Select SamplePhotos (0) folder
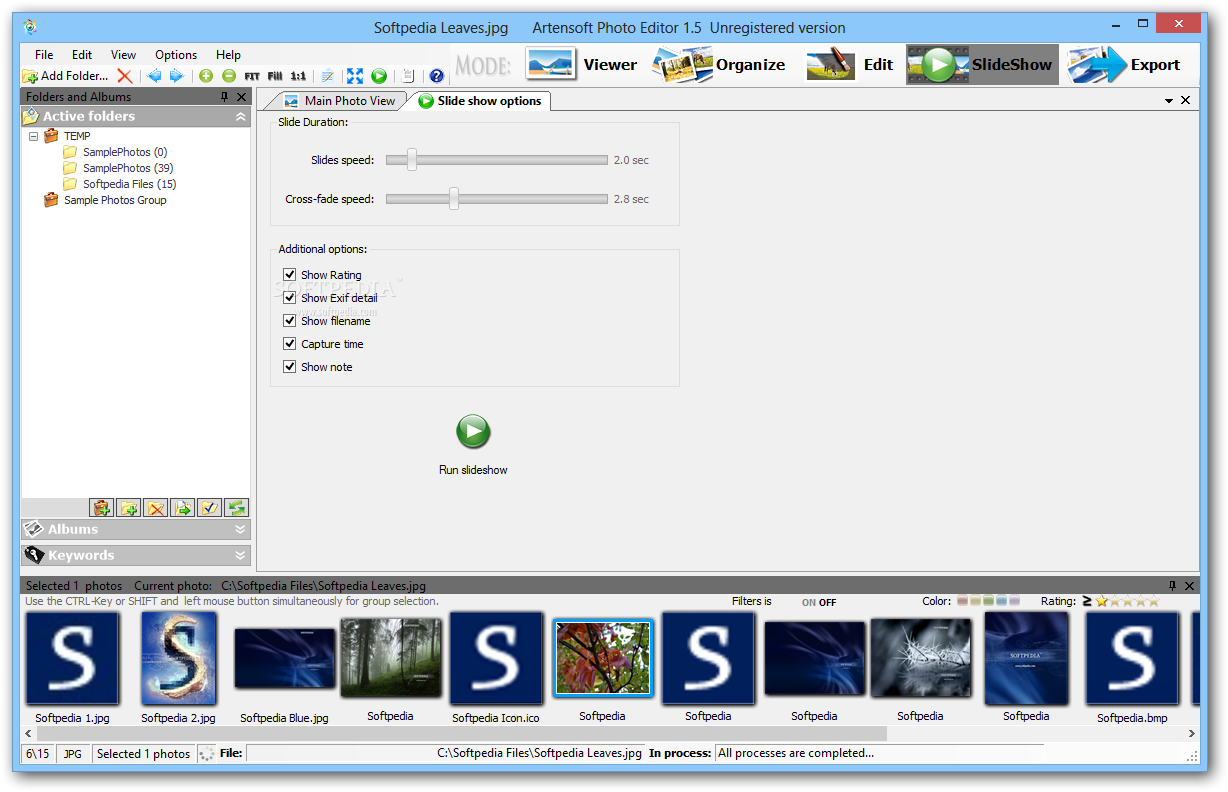This screenshot has height=792, width=1228. coord(114,152)
